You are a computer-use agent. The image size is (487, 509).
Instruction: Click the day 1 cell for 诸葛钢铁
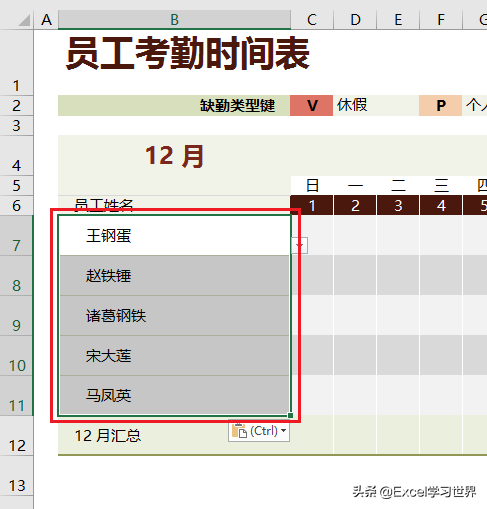click(312, 316)
